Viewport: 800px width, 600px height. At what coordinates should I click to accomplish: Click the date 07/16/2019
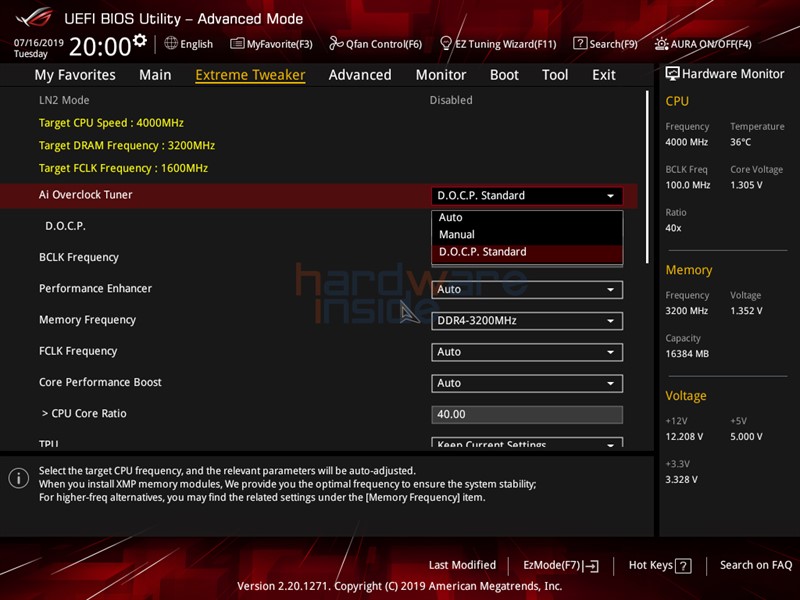click(x=39, y=43)
